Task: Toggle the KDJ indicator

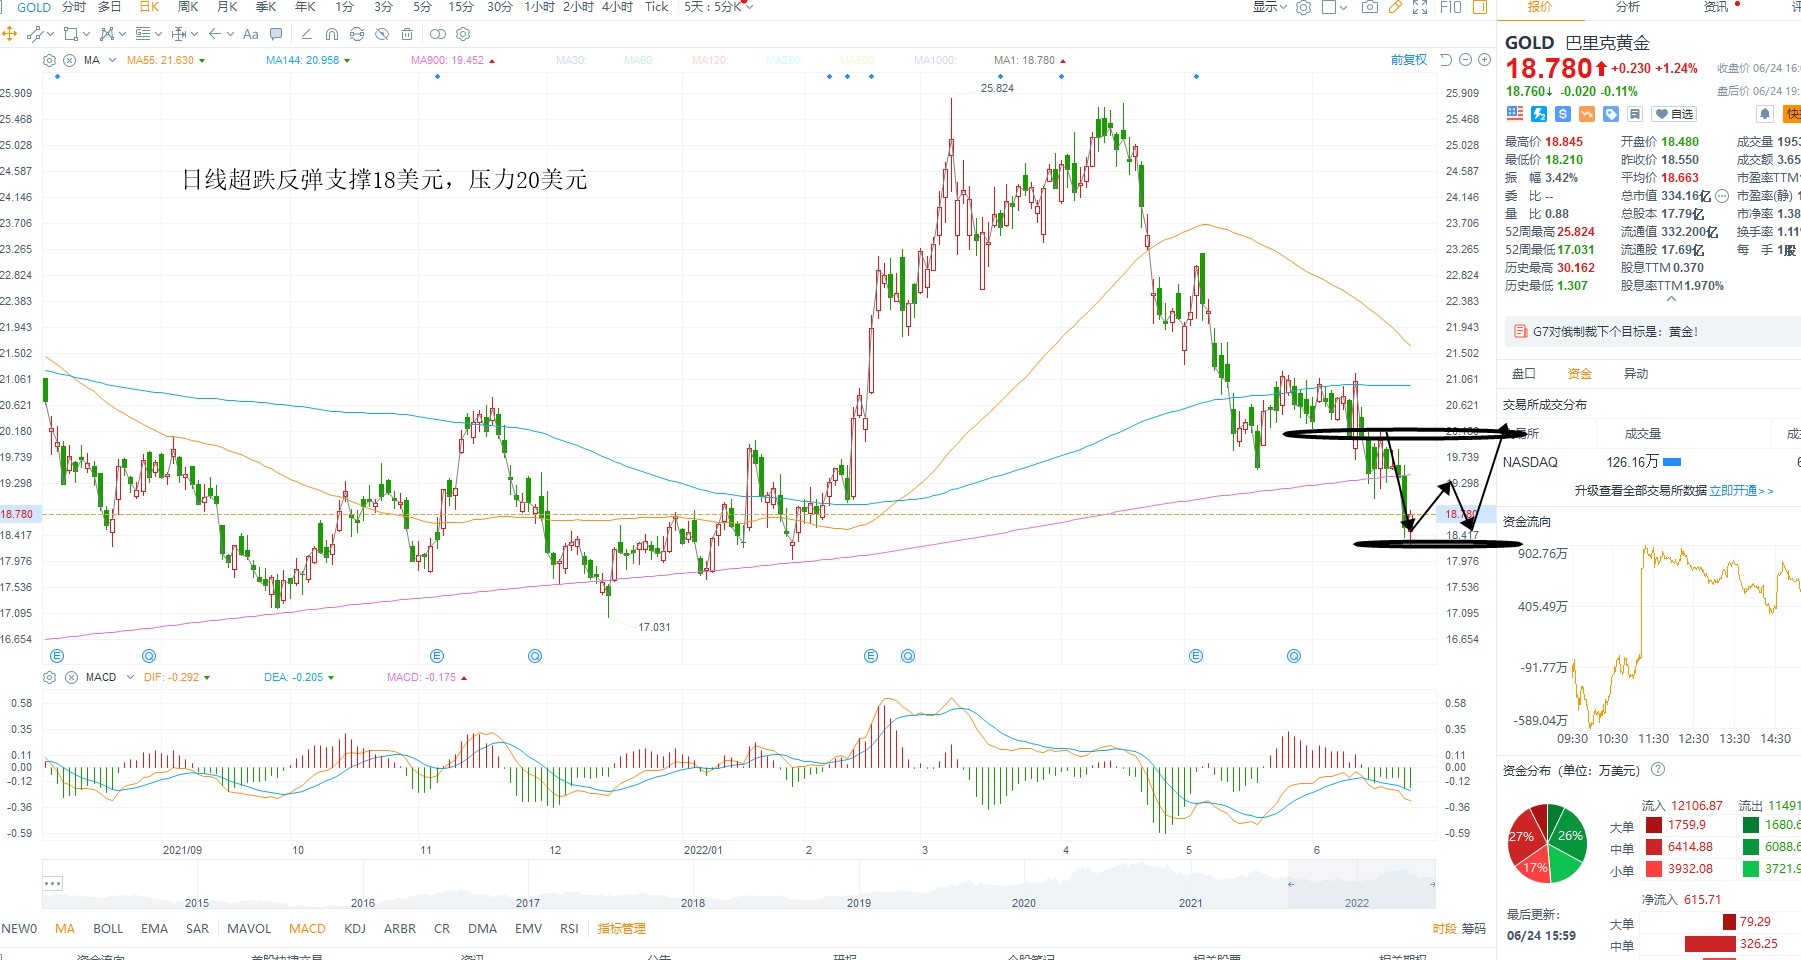Action: [x=355, y=929]
